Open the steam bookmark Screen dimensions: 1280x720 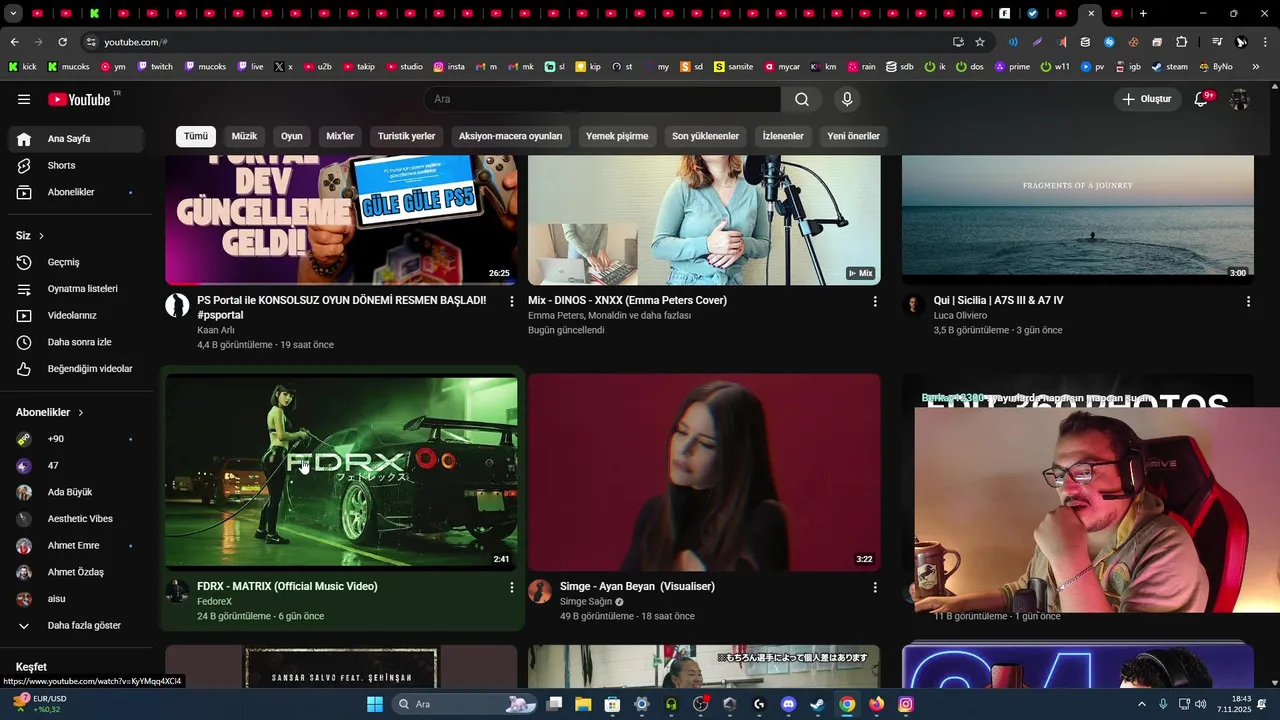click(x=1170, y=67)
